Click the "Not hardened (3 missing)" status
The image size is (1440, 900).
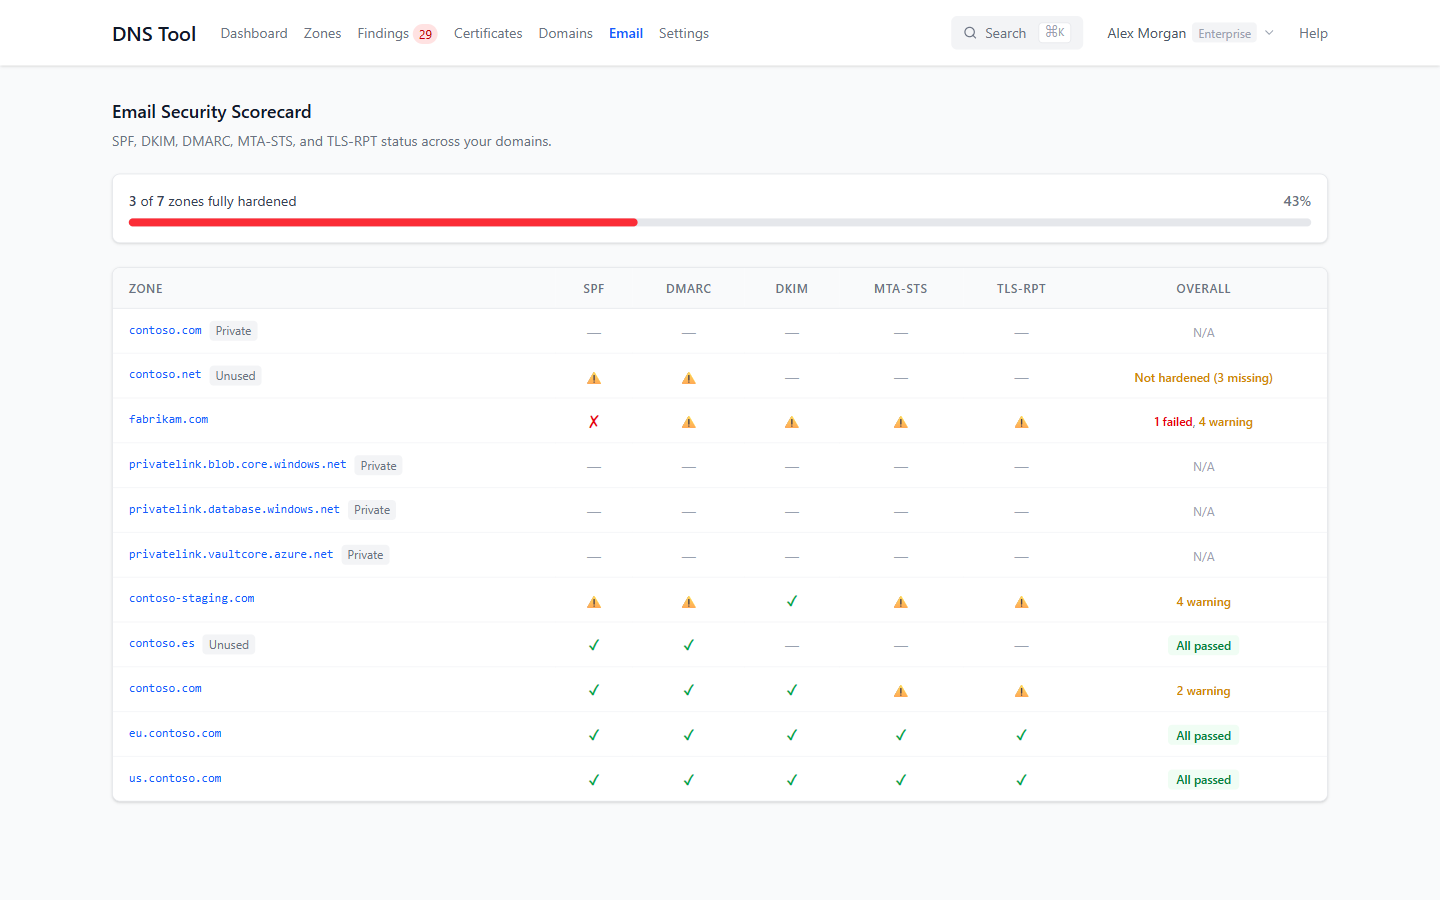[1203, 378]
